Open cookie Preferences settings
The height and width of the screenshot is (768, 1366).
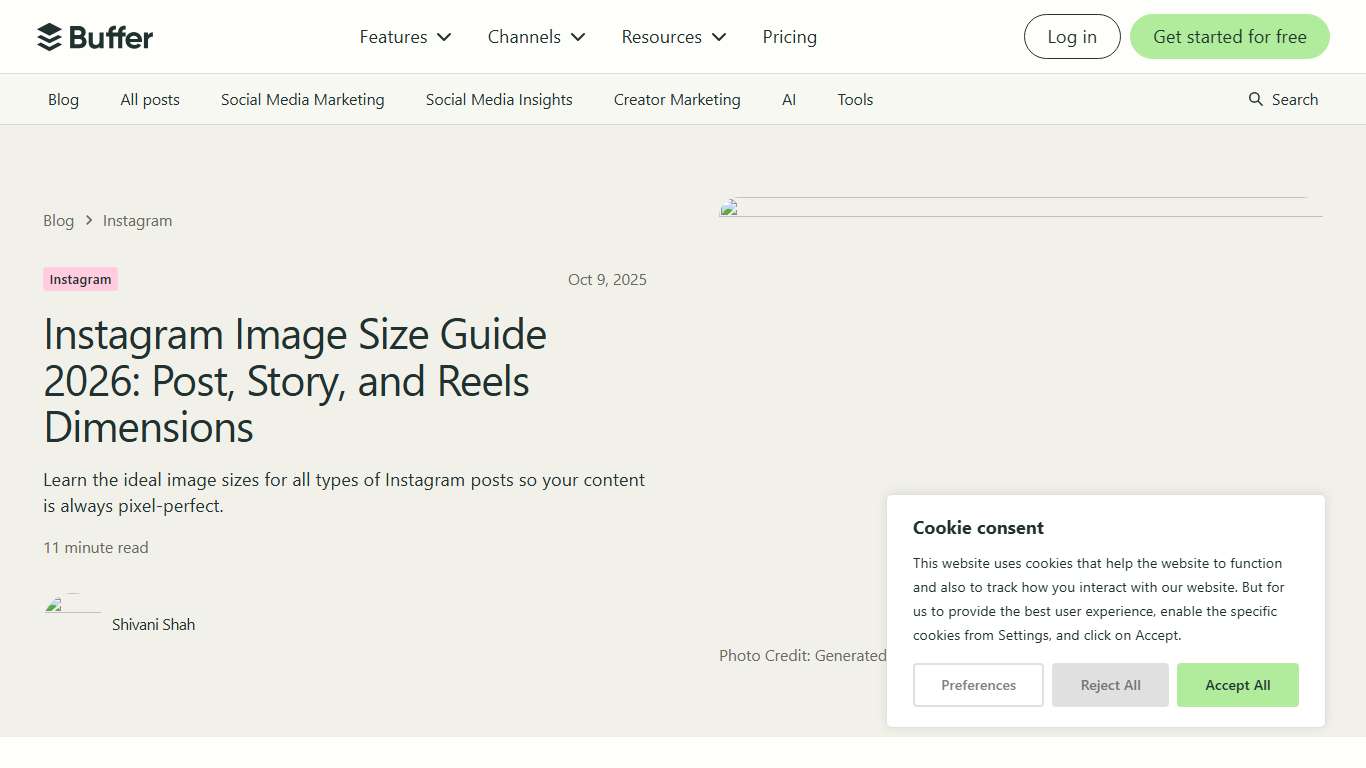pyautogui.click(x=977, y=685)
